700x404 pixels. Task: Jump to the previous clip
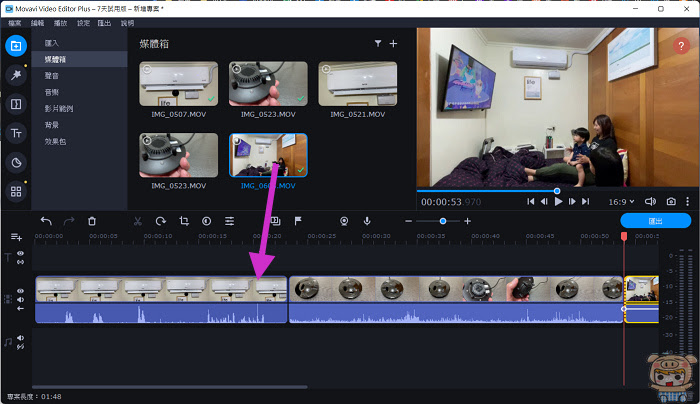point(530,202)
